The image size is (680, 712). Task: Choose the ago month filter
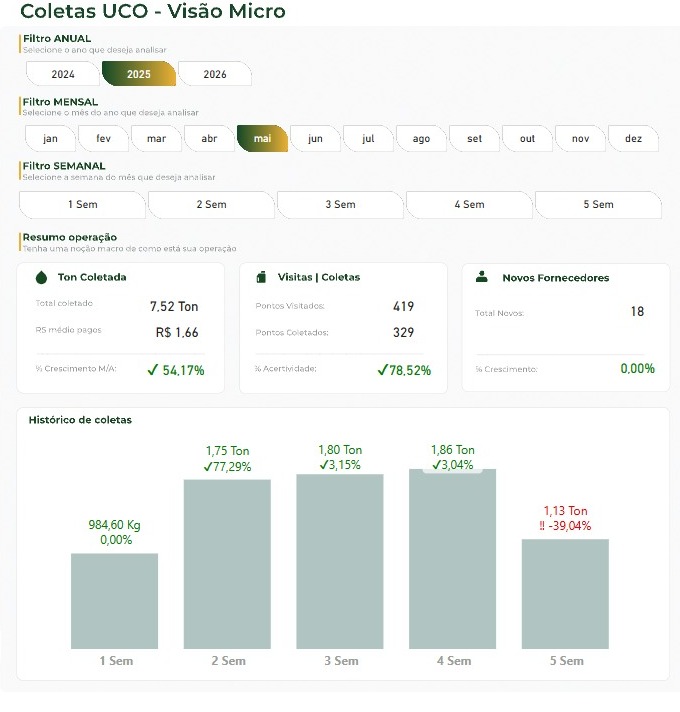pyautogui.click(x=421, y=138)
